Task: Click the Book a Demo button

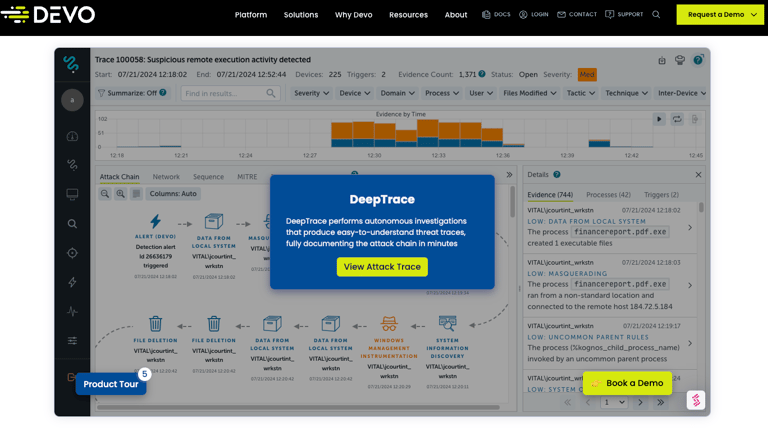Action: click(627, 383)
